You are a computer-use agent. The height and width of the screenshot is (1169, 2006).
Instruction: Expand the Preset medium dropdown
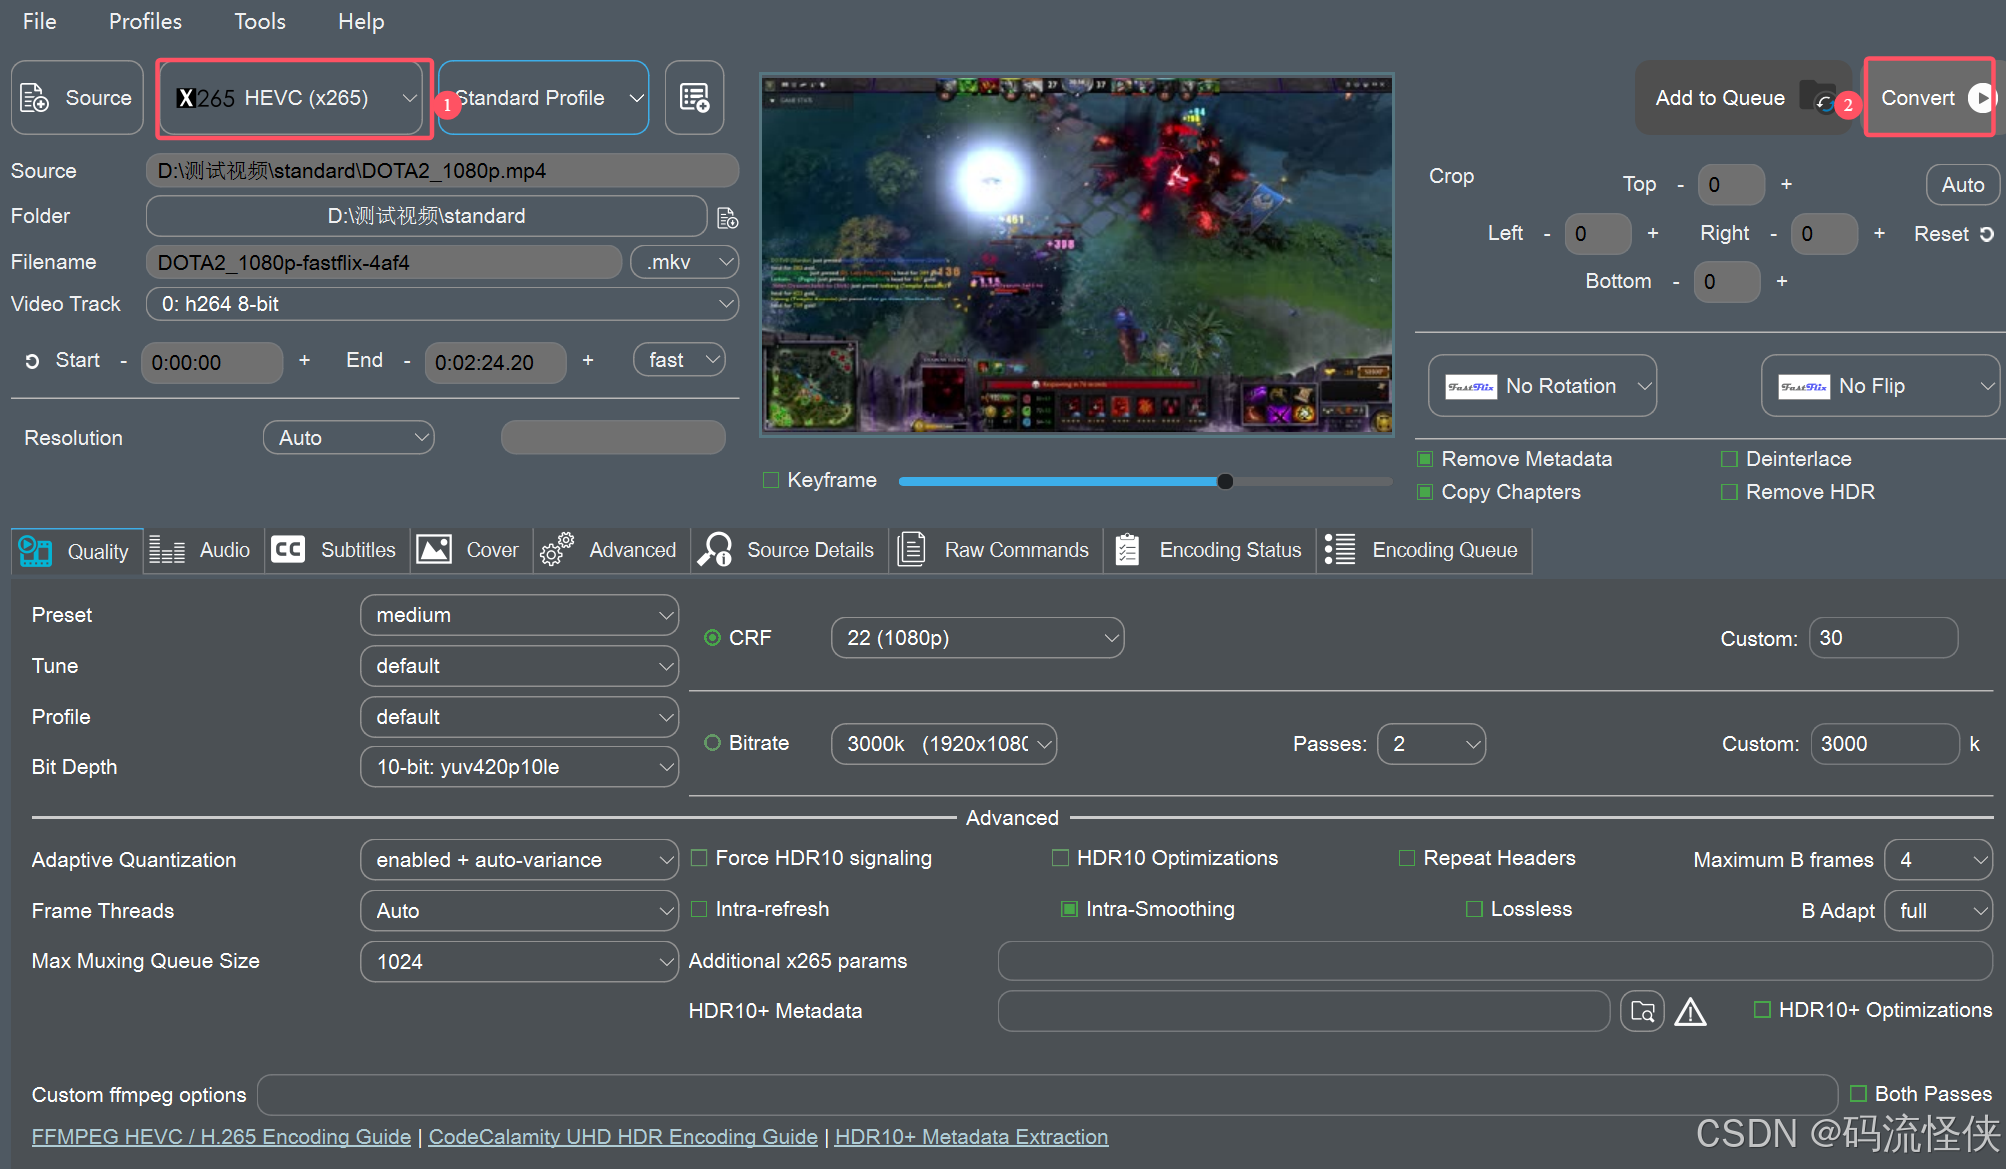click(518, 615)
